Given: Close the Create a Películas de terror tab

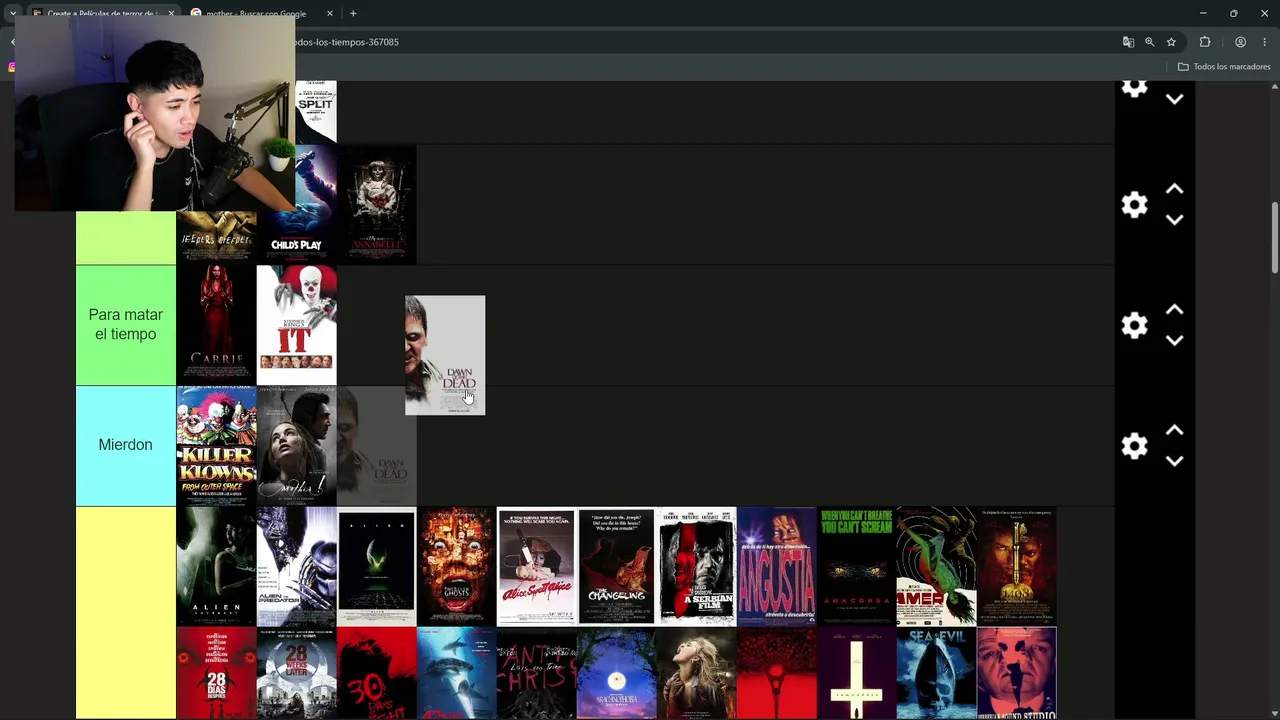Looking at the screenshot, I should point(171,13).
